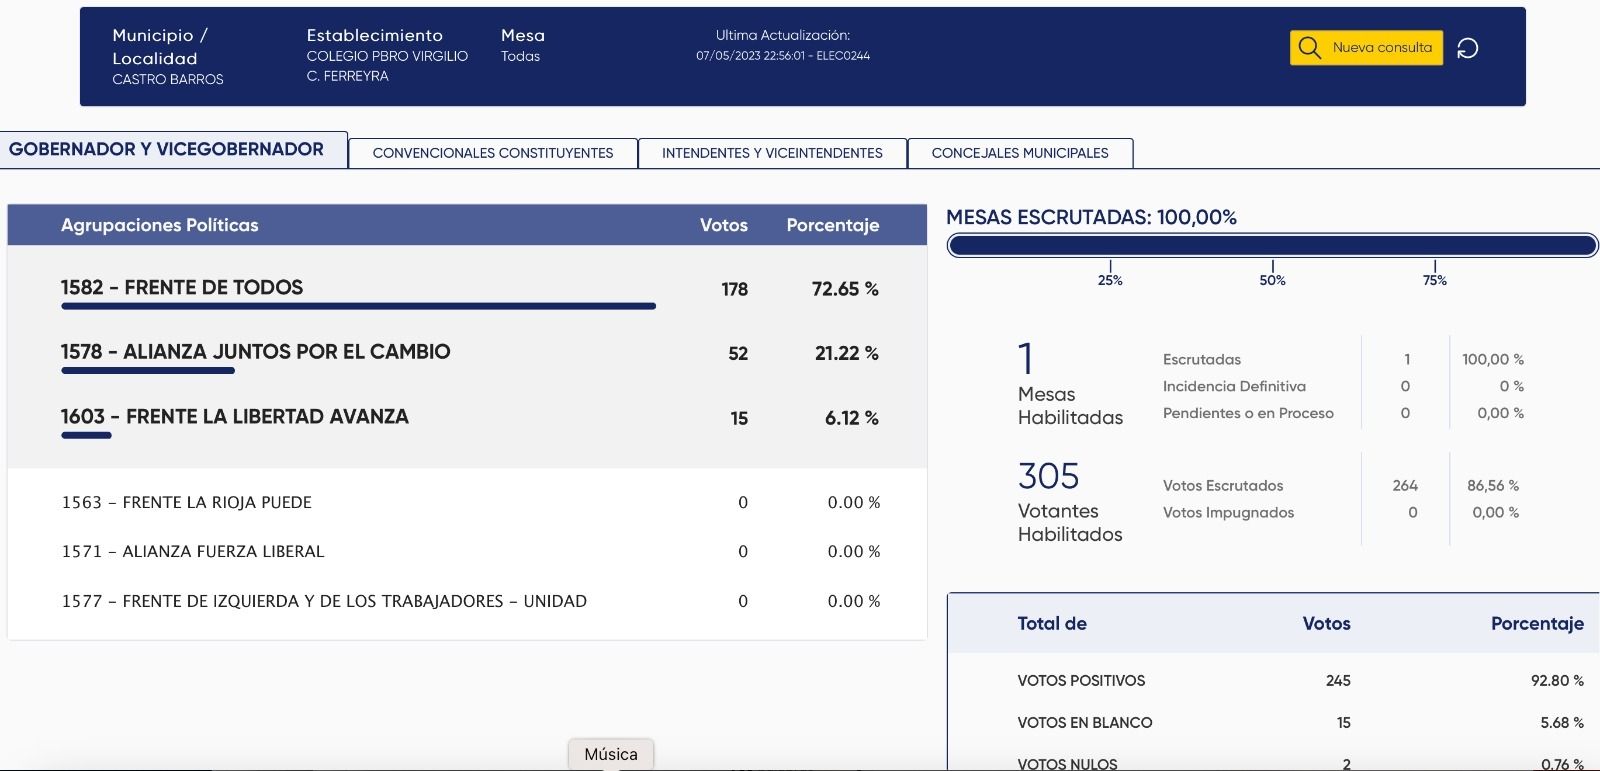This screenshot has height=771, width=1600.
Task: Click the circular refresh arrow icon
Action: 1467,48
